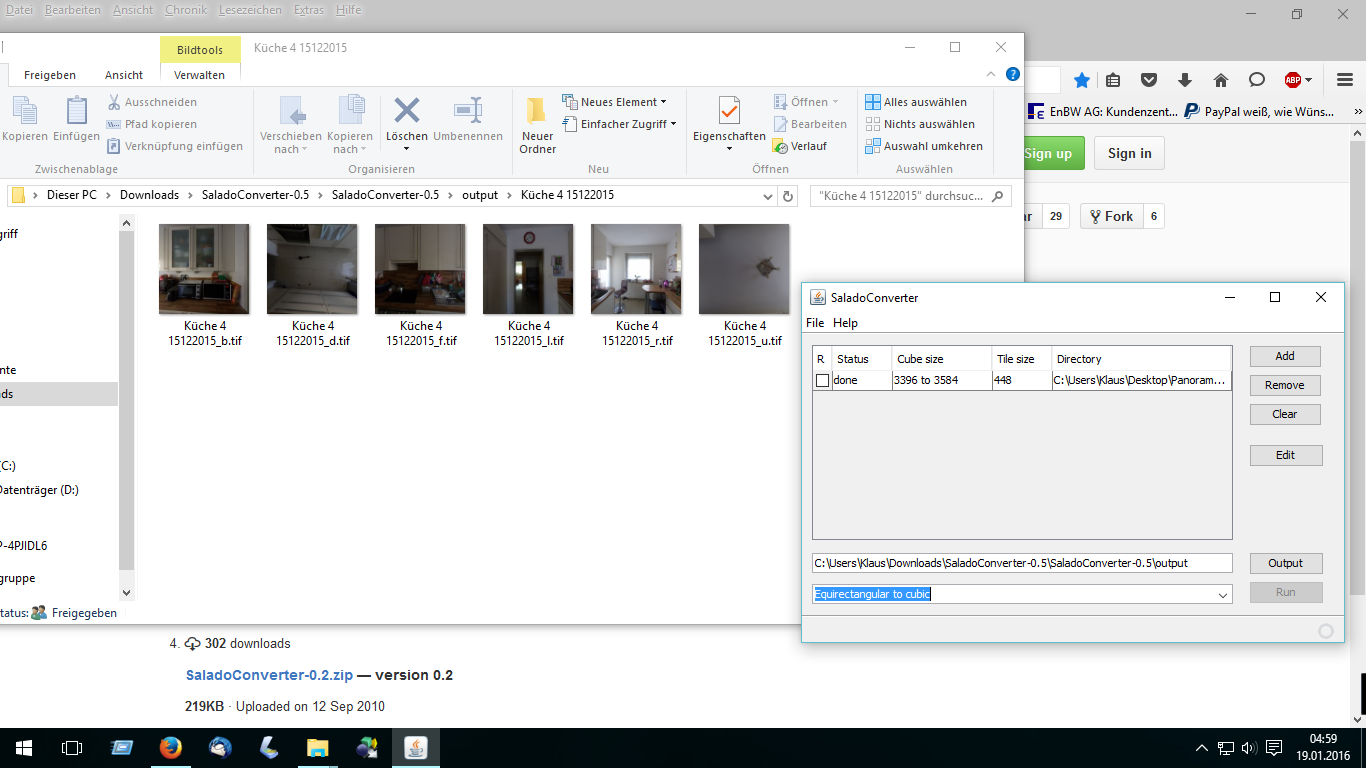This screenshot has width=1366, height=768.
Task: Switch to the Ansicht ribbon tab
Action: [x=124, y=75]
